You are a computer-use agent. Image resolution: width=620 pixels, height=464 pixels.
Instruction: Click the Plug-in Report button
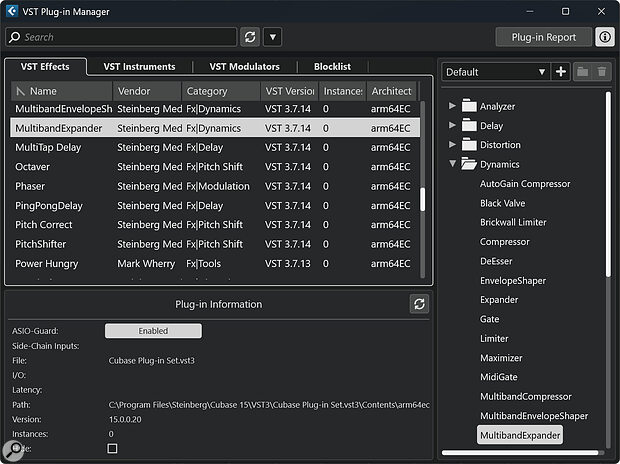(x=544, y=37)
